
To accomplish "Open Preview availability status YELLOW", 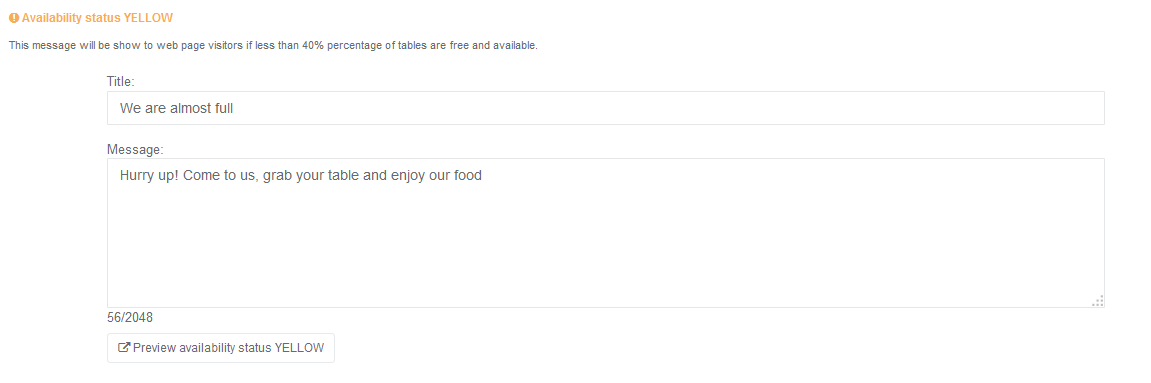I will pyautogui.click(x=221, y=348).
